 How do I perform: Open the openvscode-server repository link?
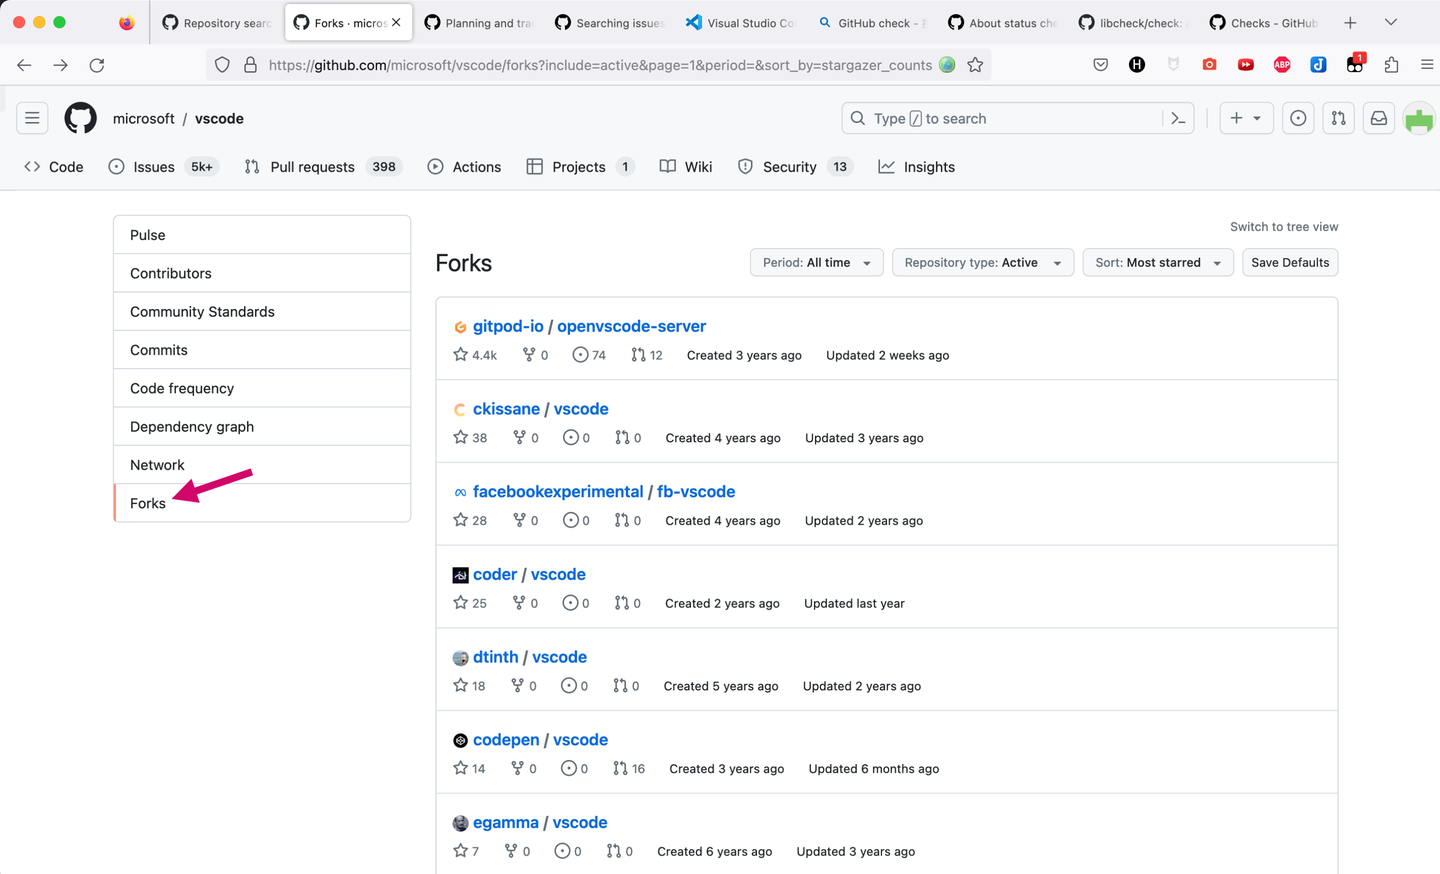631,326
